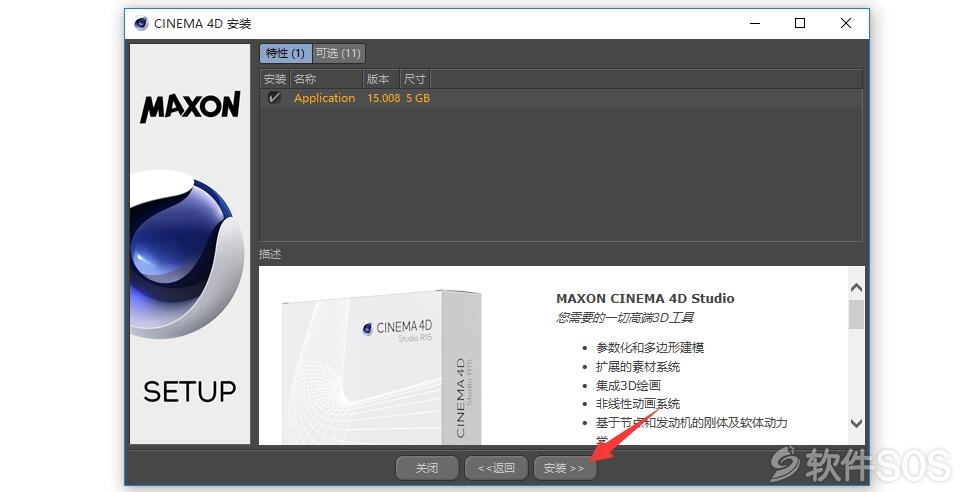
Task: Click the <<返回 button
Action: 497,468
